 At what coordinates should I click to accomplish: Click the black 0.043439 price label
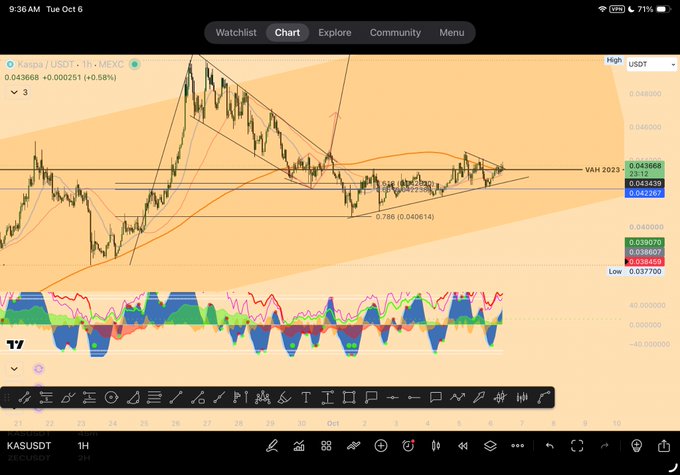[x=645, y=183]
